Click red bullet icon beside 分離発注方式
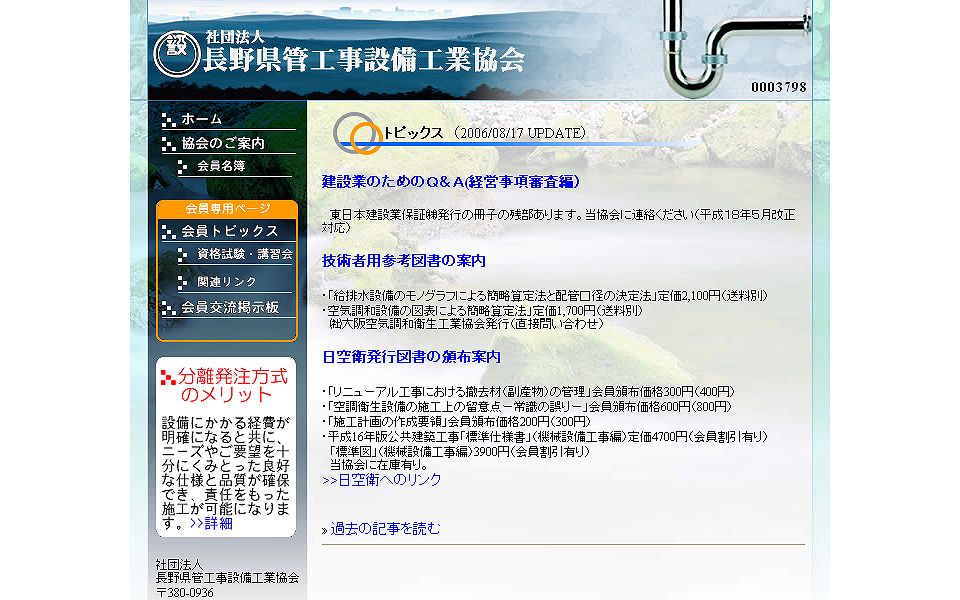 168,378
